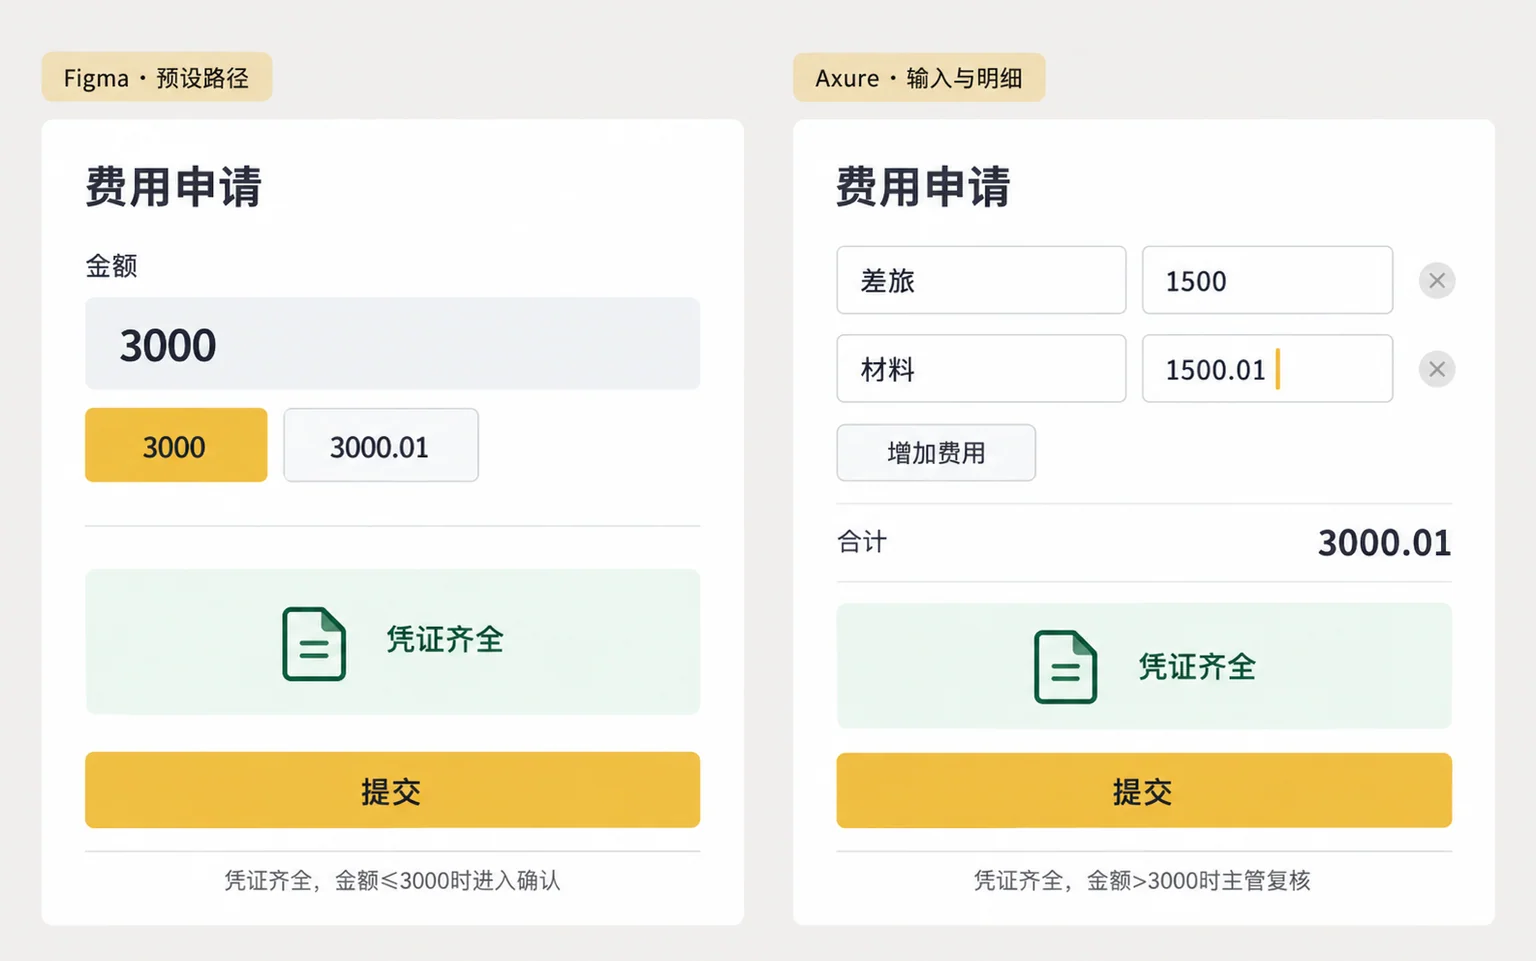Click the 费用申请 heading in the Figma card

173,187
